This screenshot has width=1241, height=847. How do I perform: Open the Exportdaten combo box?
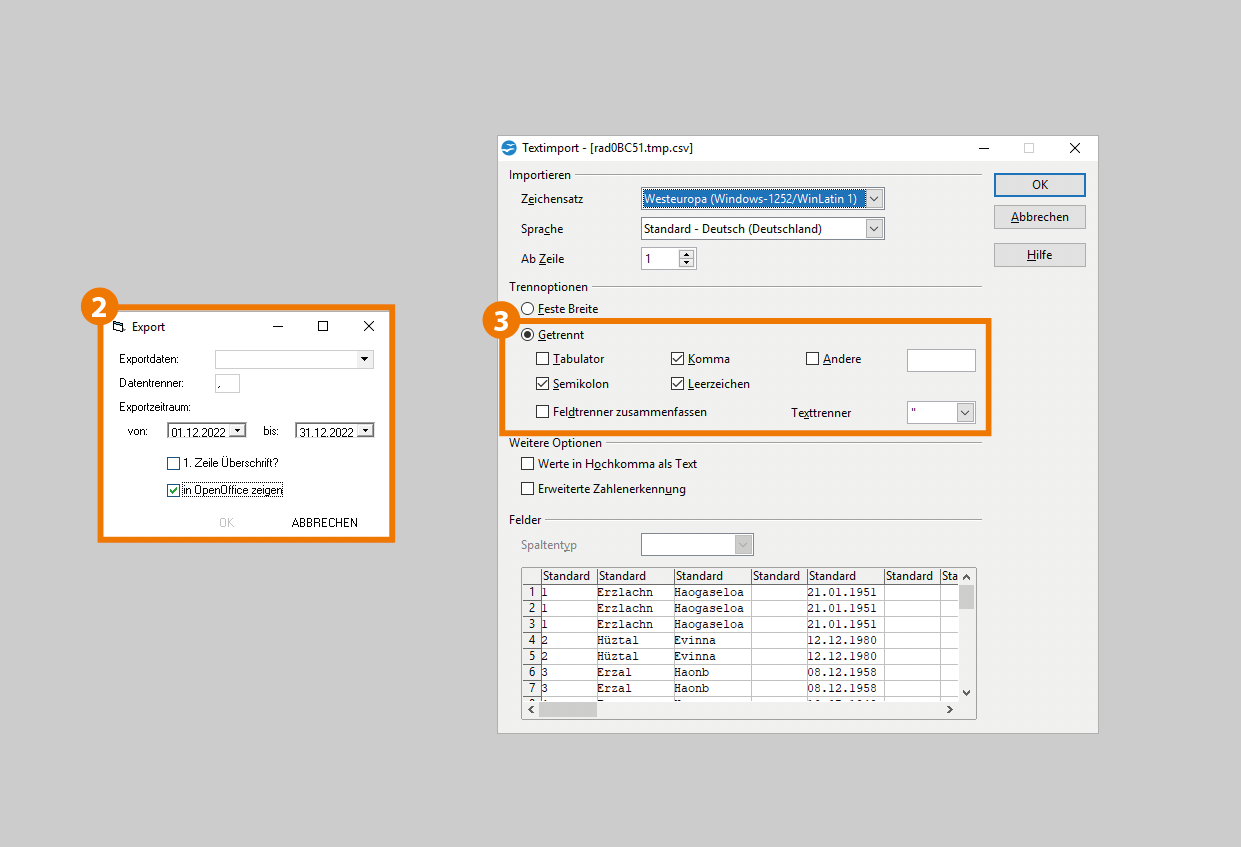coord(365,359)
